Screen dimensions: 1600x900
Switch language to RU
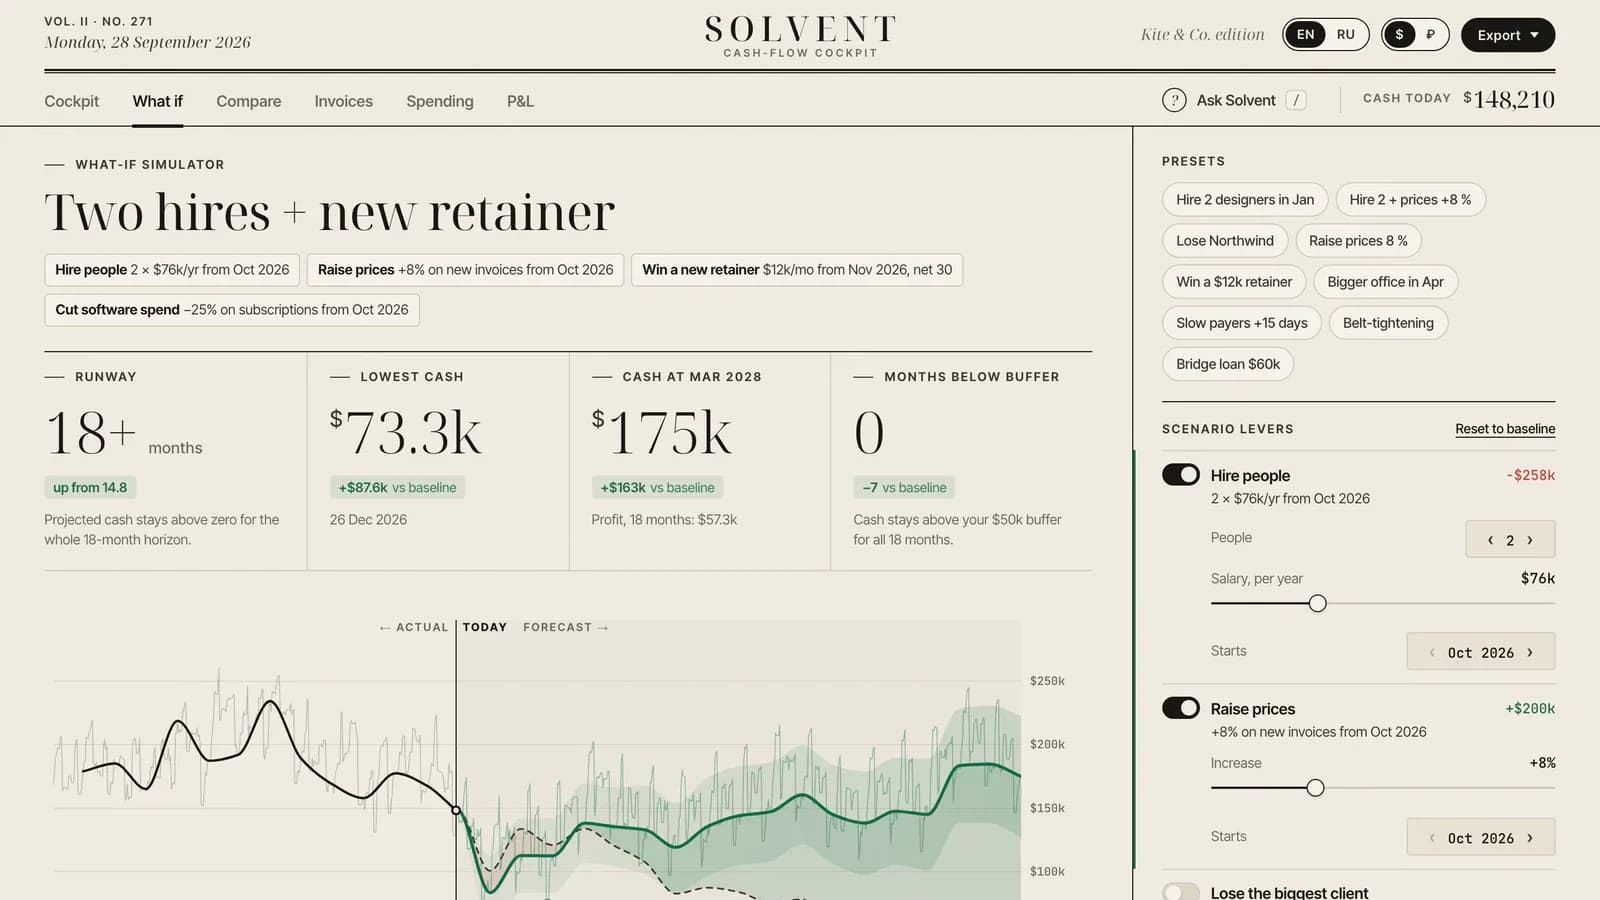[1346, 35]
